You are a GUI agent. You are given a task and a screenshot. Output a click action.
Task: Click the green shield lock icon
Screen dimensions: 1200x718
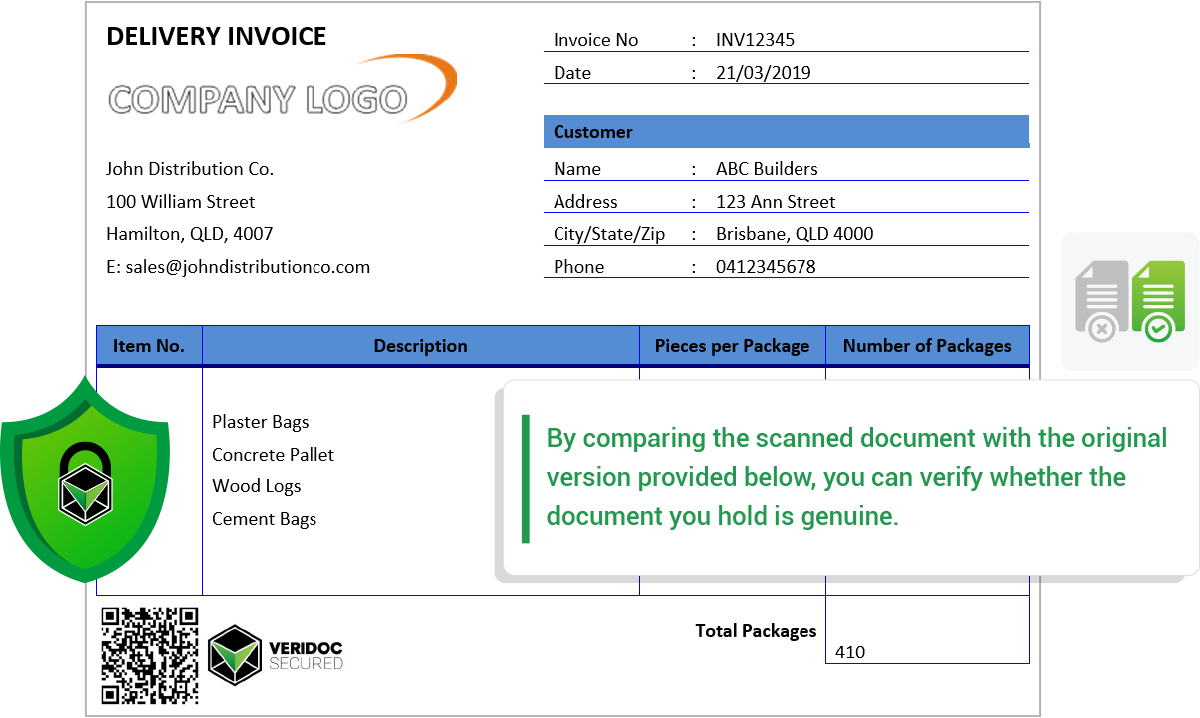[85, 480]
